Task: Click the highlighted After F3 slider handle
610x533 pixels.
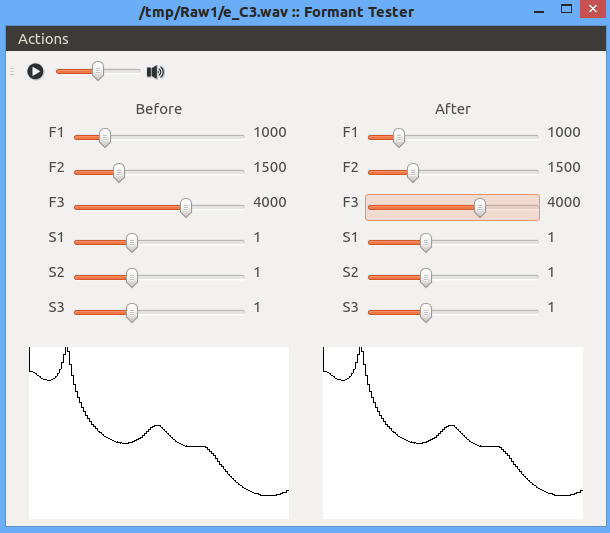Action: [x=480, y=207]
